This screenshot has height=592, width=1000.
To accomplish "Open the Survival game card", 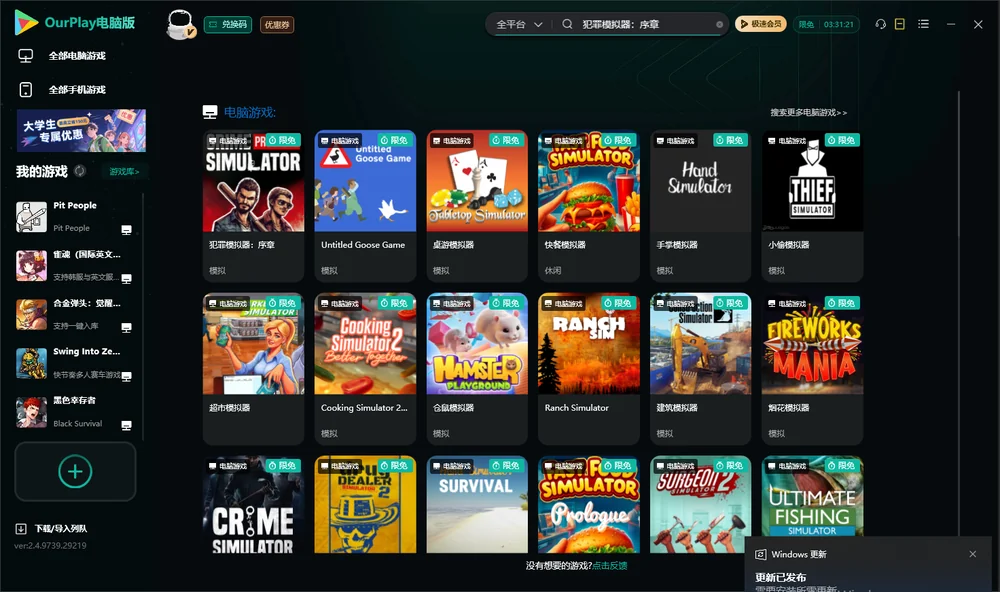I will [x=477, y=504].
